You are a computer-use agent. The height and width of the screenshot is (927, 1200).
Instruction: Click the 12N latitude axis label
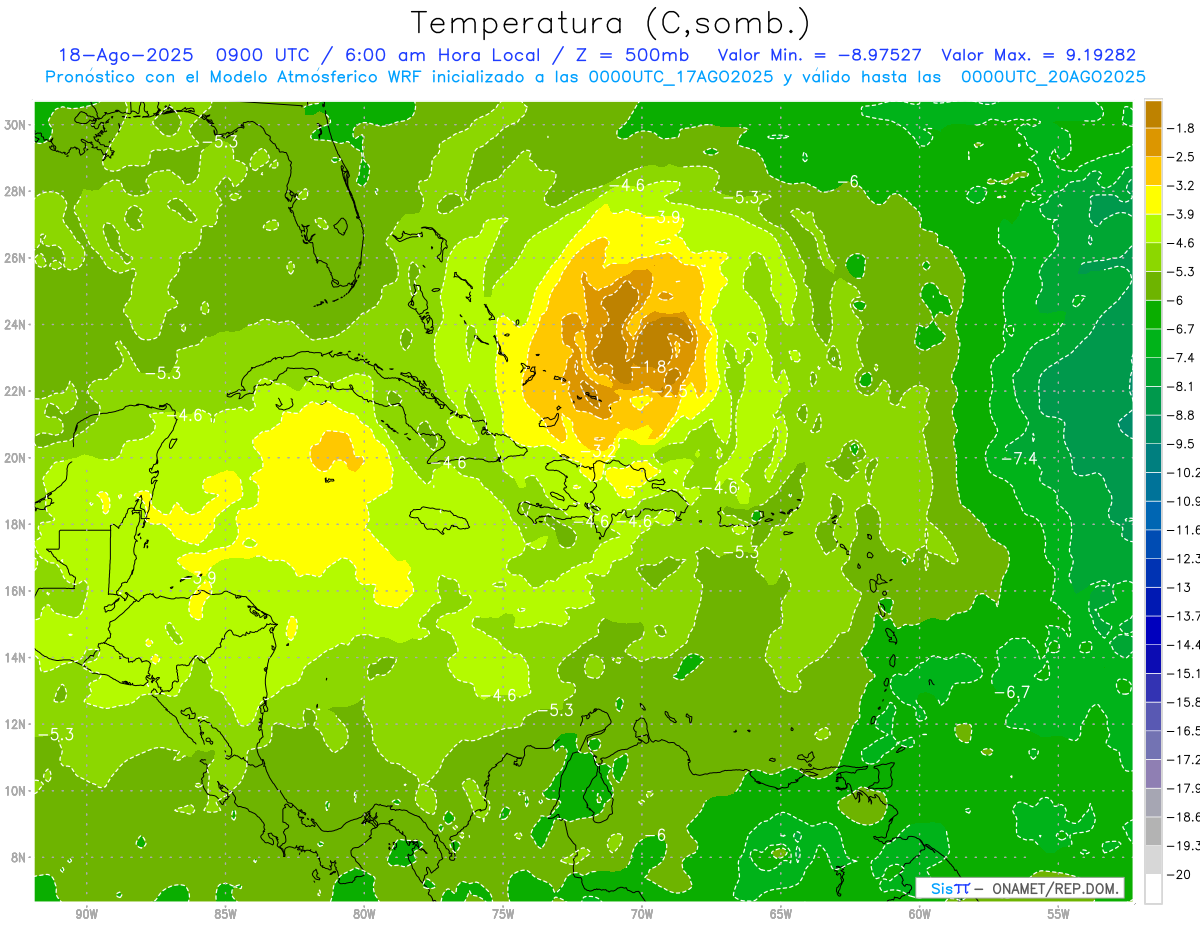[16, 723]
